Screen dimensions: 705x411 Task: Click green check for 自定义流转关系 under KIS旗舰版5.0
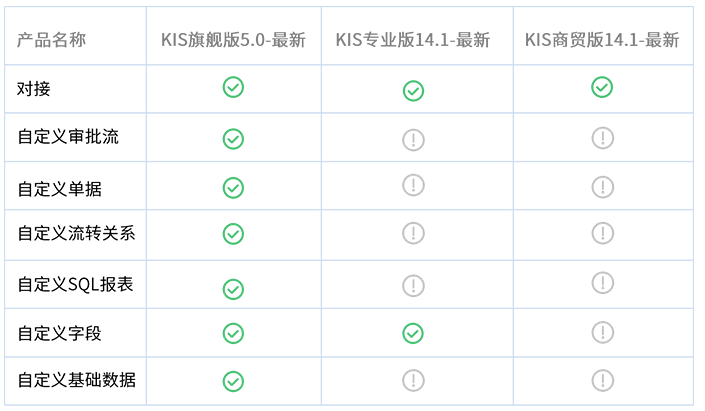(233, 234)
